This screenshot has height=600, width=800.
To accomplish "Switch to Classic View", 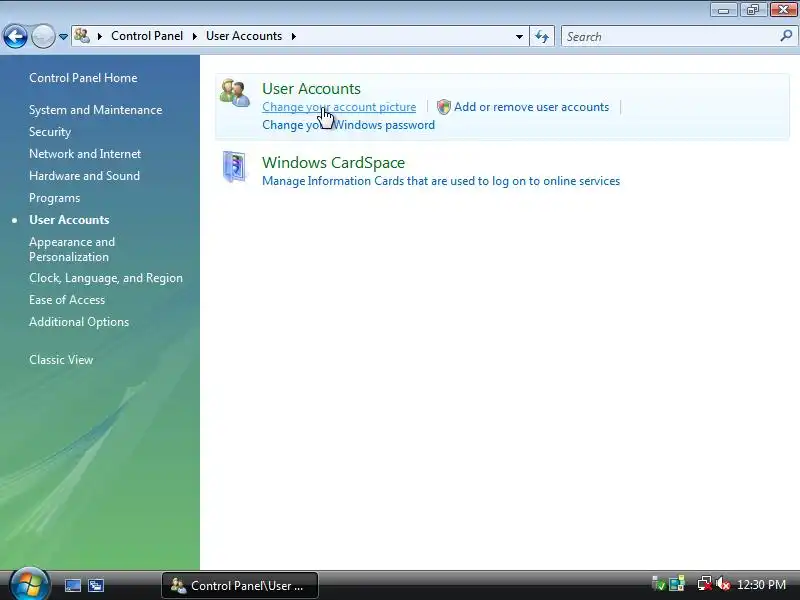I will point(61,360).
